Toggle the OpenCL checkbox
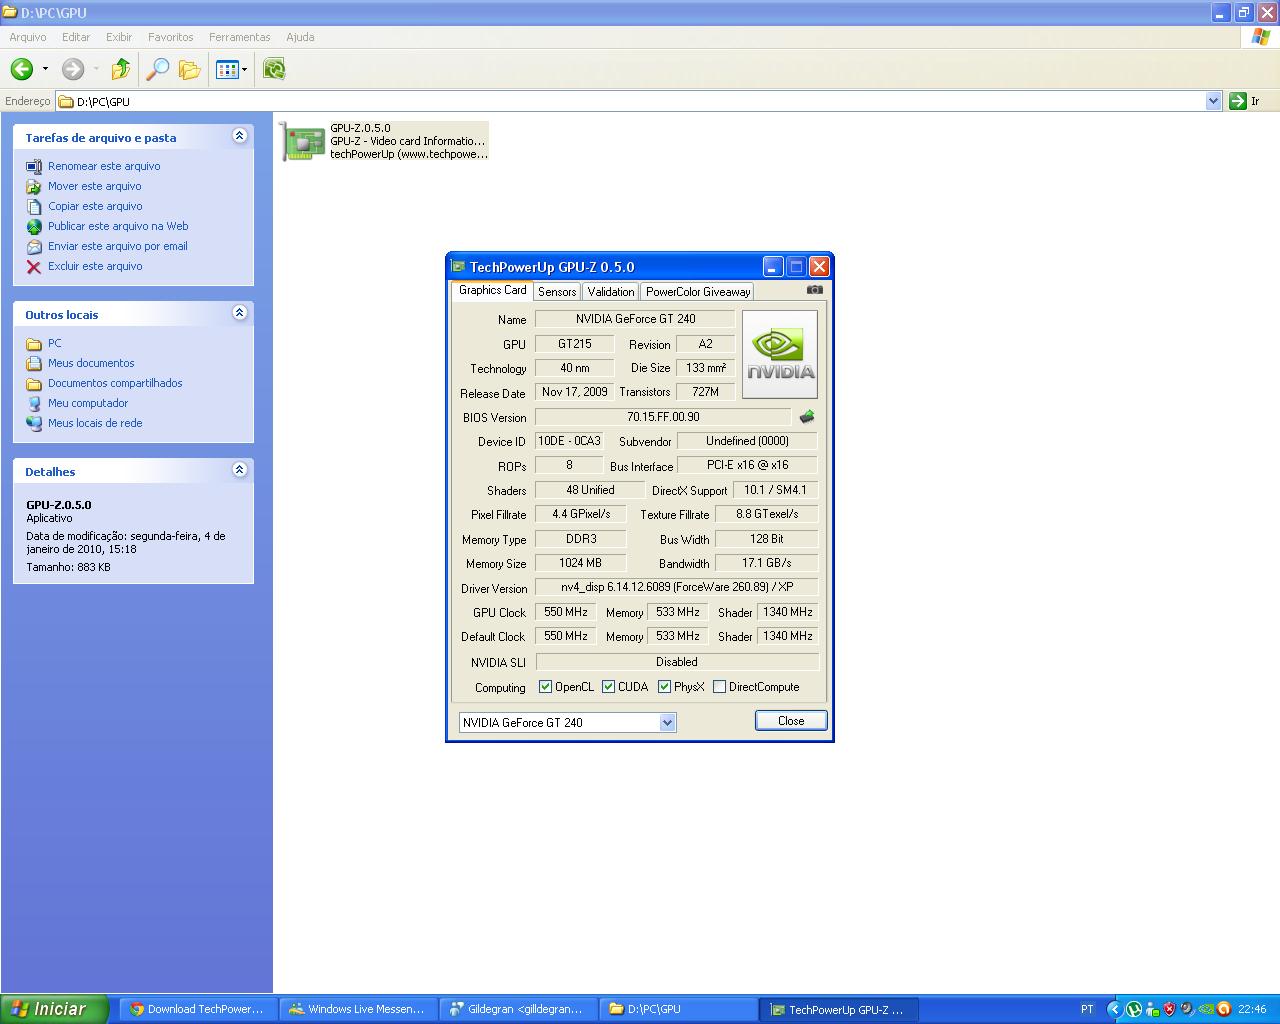Viewport: 1280px width, 1024px height. click(545, 687)
